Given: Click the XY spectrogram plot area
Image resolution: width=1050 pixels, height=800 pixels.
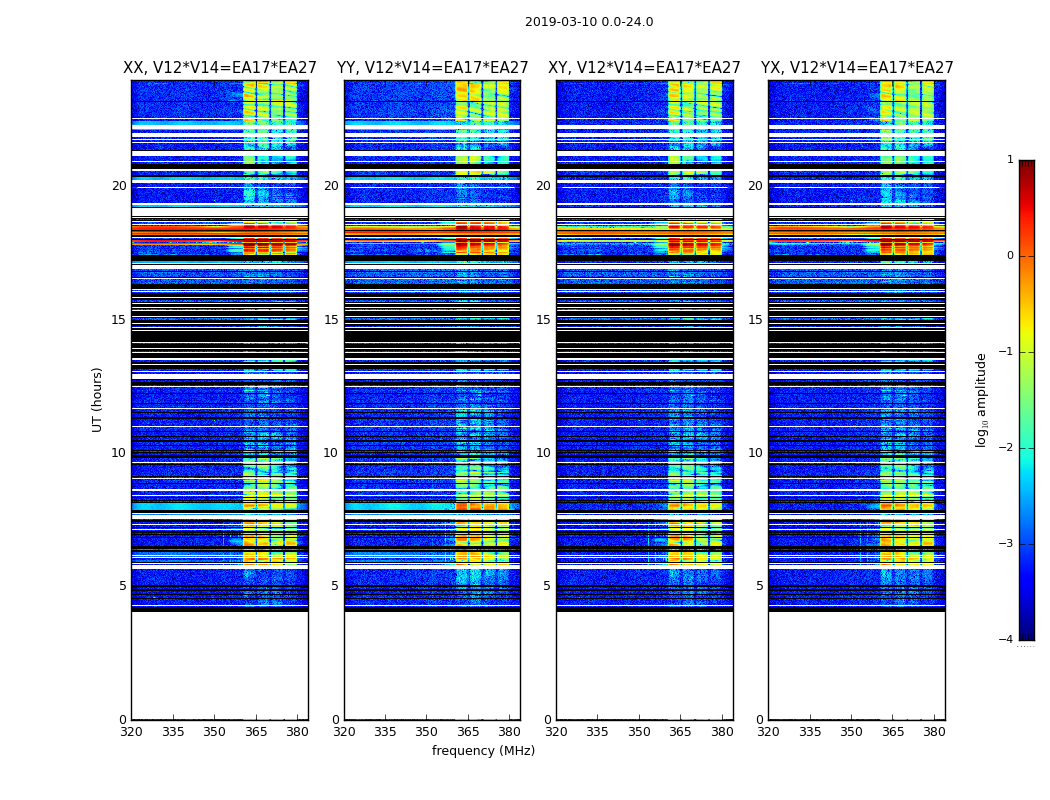Looking at the screenshot, I should pos(644,400).
